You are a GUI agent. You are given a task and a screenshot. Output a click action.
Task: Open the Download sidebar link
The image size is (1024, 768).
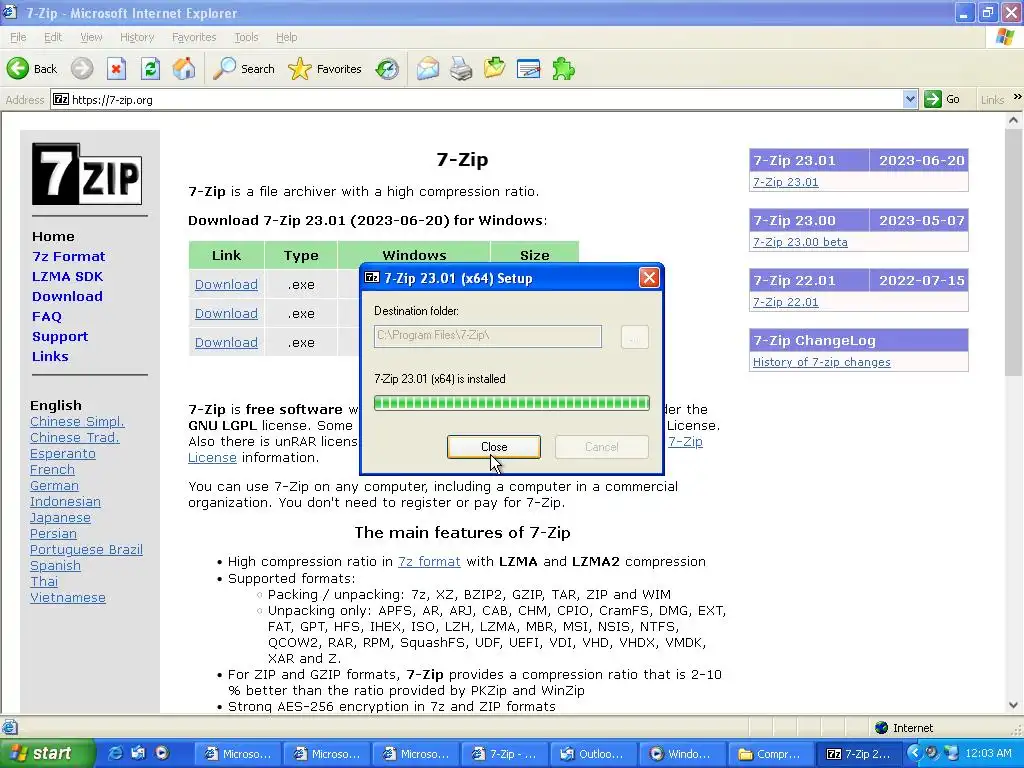pyautogui.click(x=67, y=296)
